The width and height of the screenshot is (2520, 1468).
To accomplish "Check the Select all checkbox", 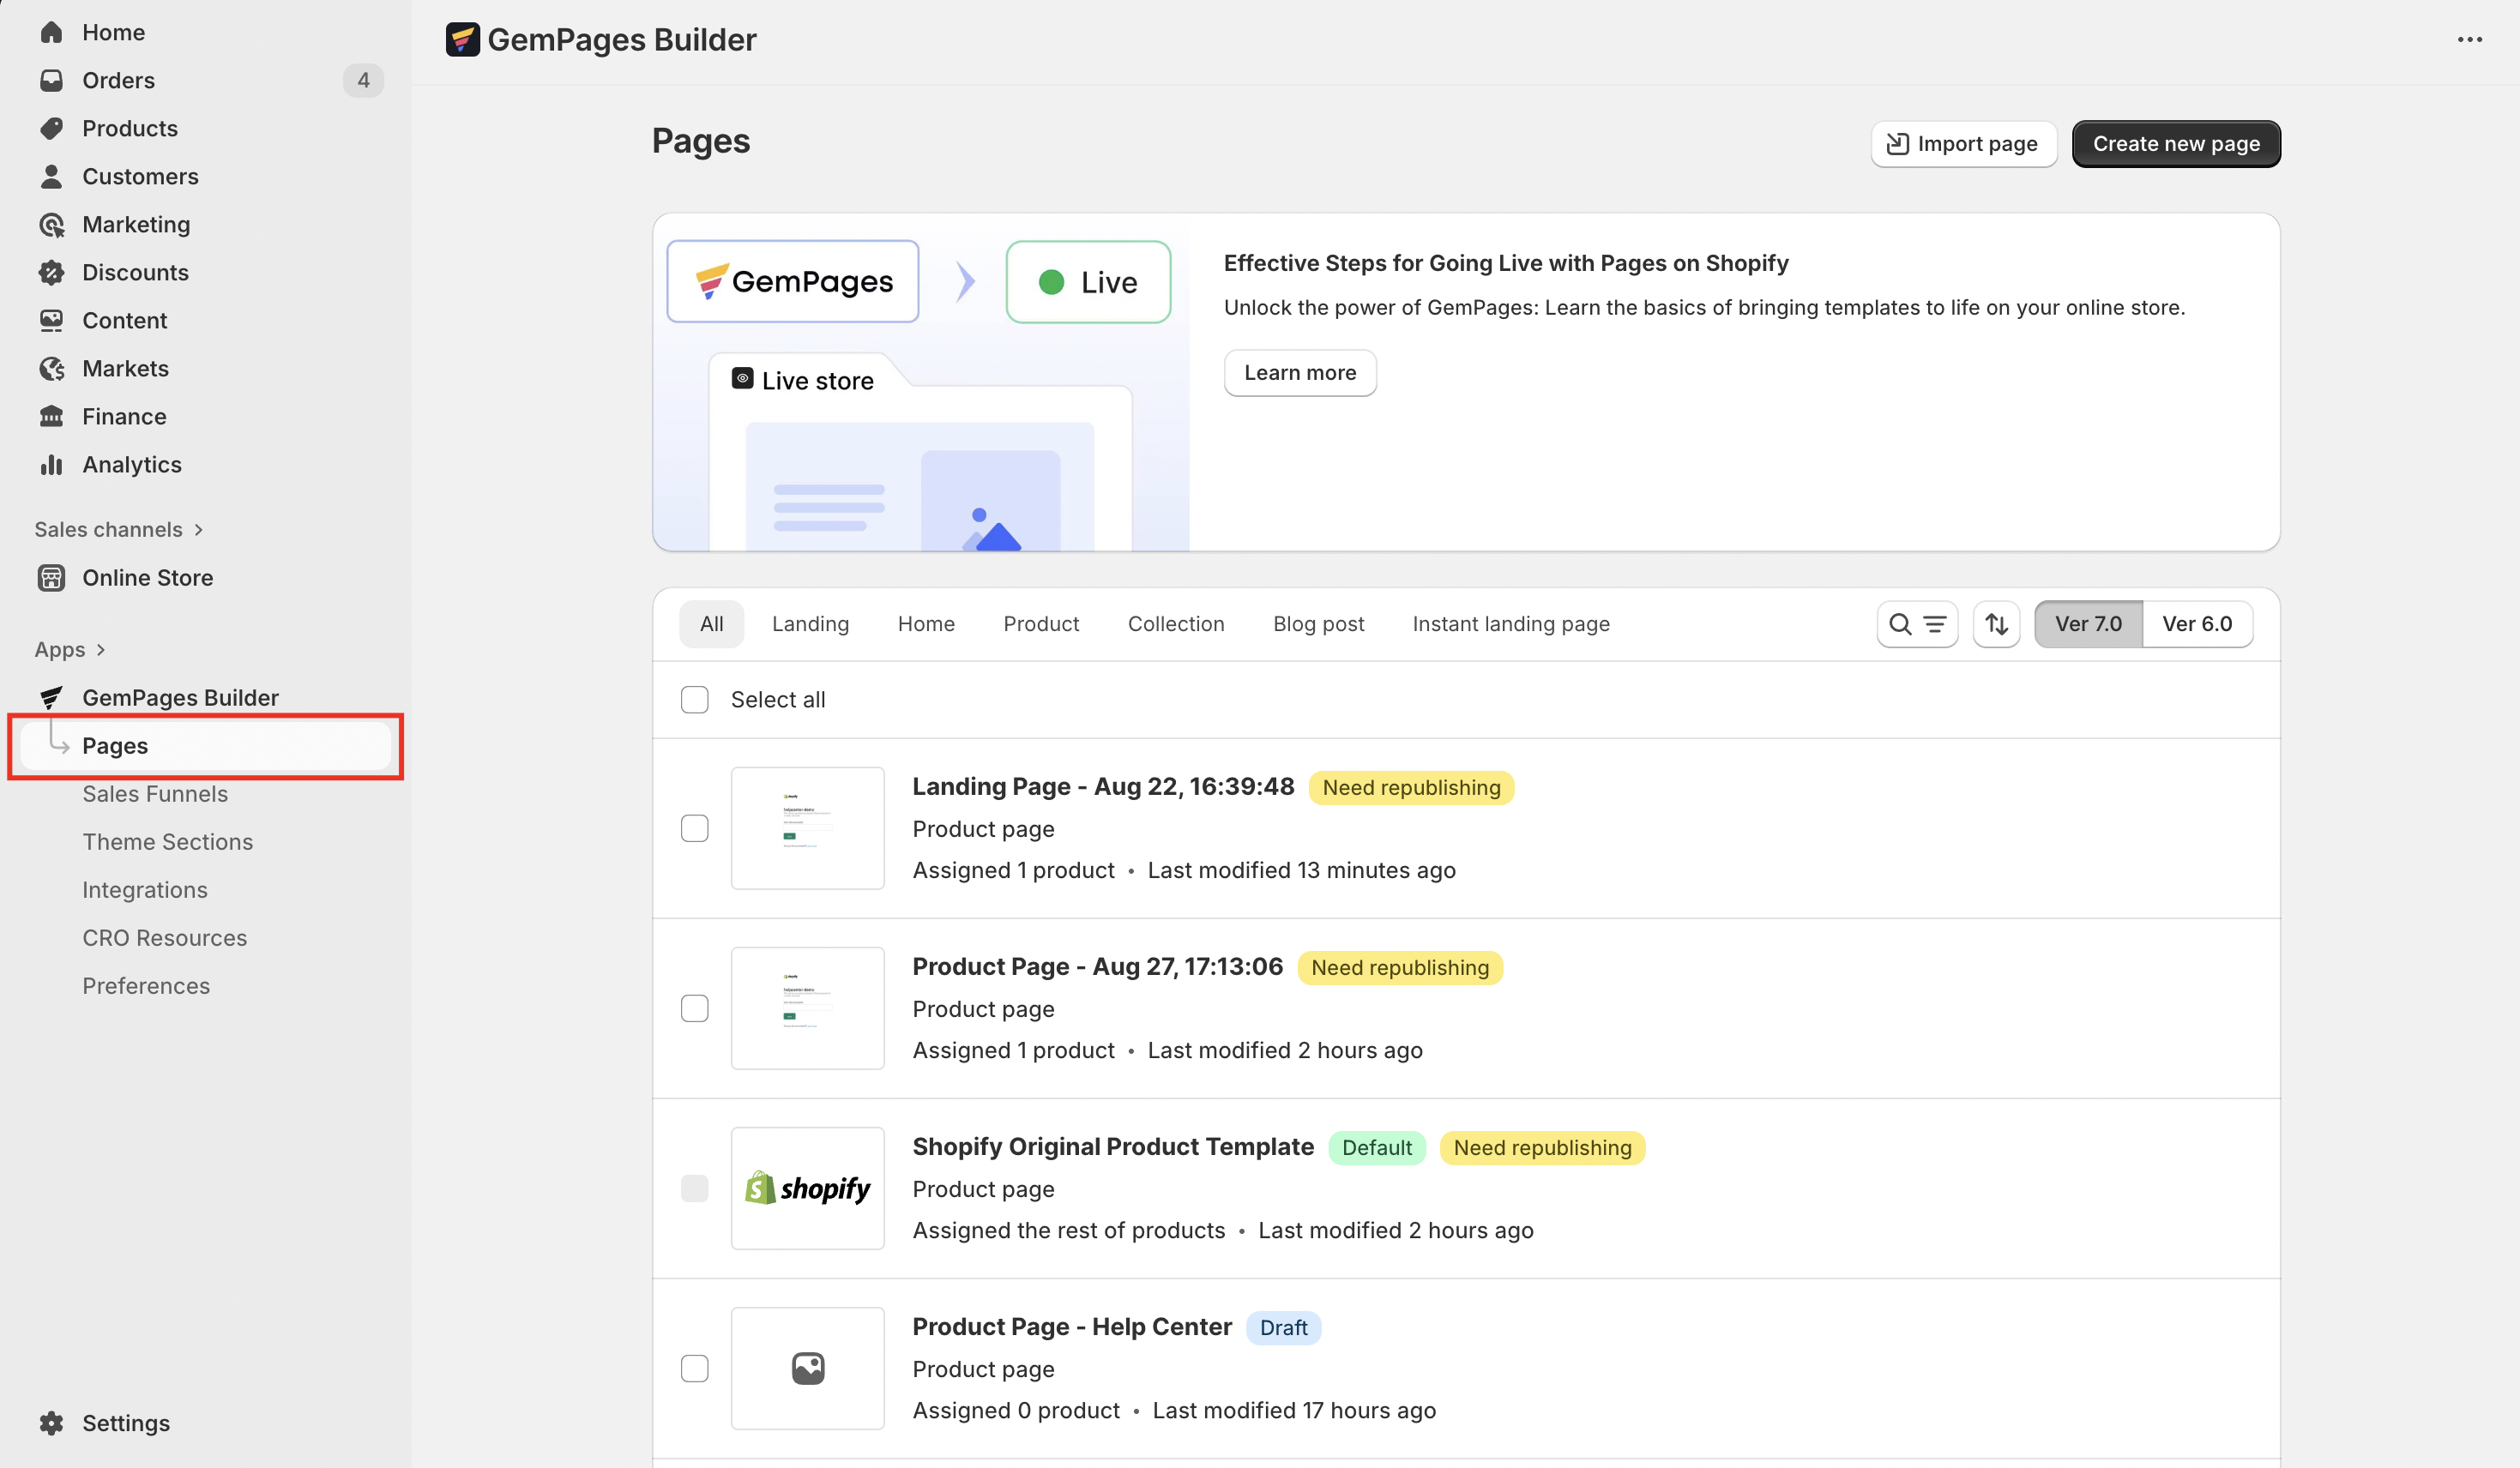I will coord(694,700).
